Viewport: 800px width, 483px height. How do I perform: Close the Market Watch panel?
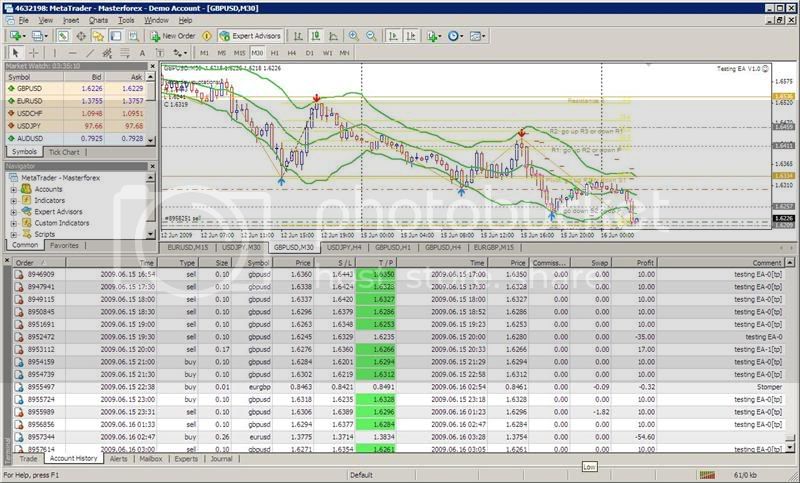point(152,66)
